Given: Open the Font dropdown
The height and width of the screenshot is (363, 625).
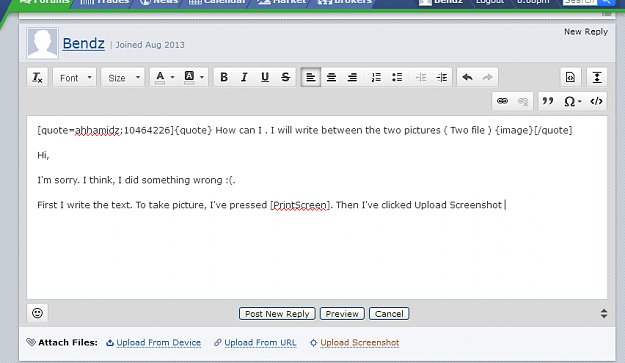Looking at the screenshot, I should 75,77.
